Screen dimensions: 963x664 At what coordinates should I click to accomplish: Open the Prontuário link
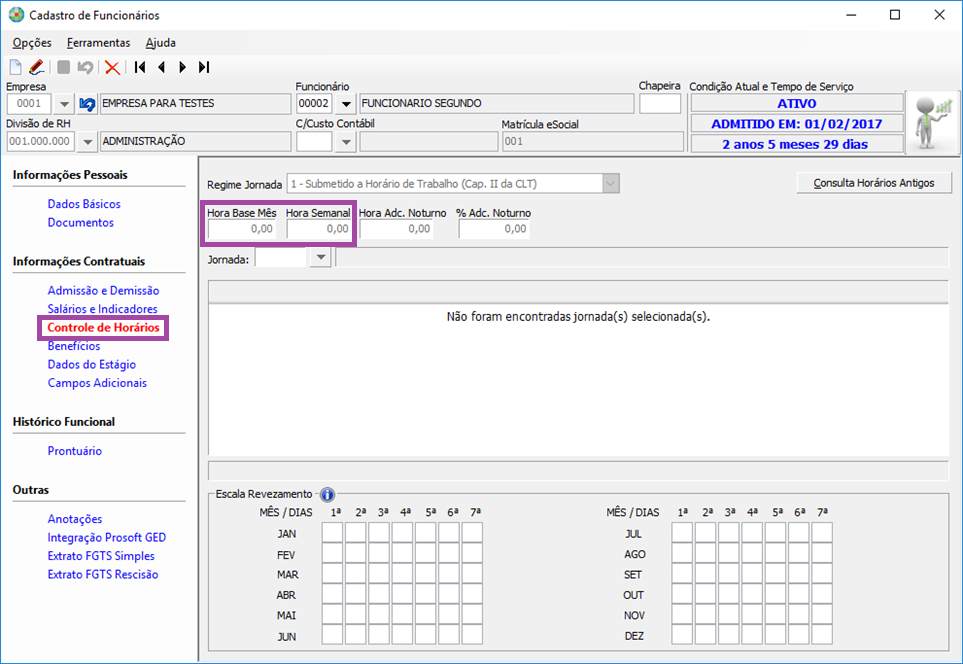point(75,451)
